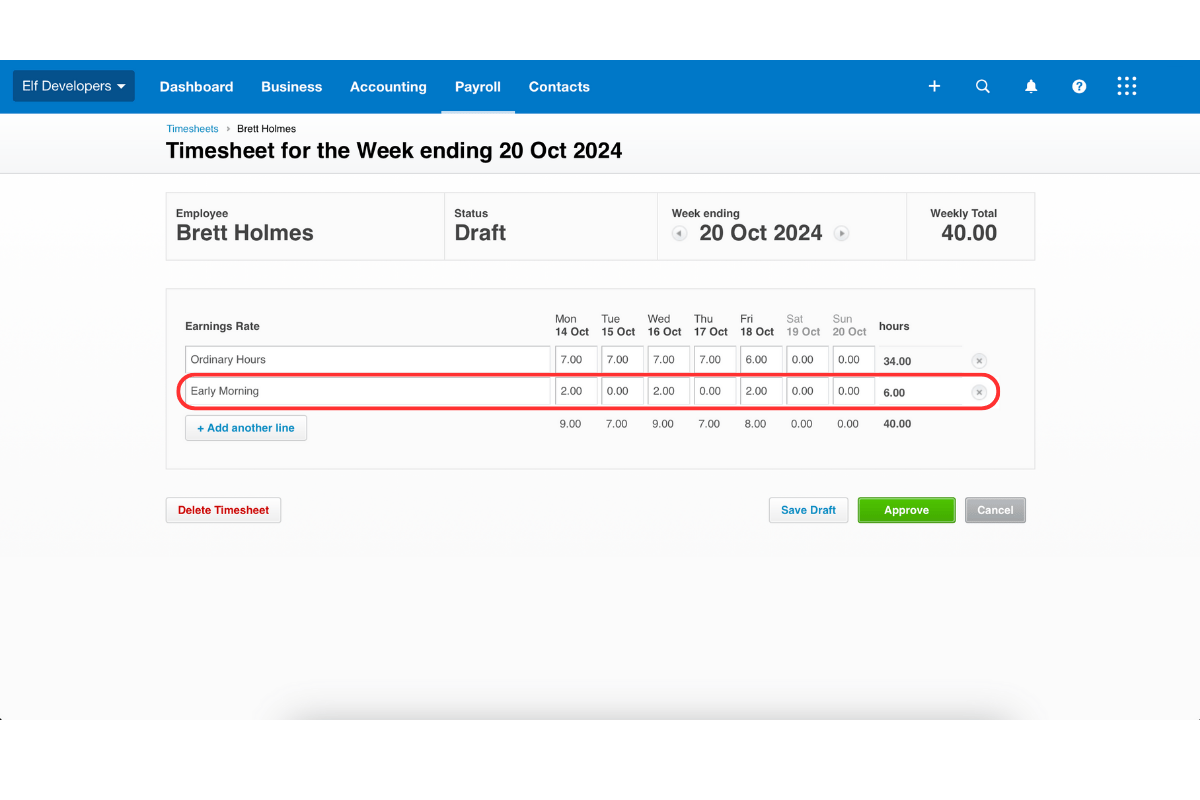
Task: Click the search magnifier icon
Action: click(x=982, y=86)
